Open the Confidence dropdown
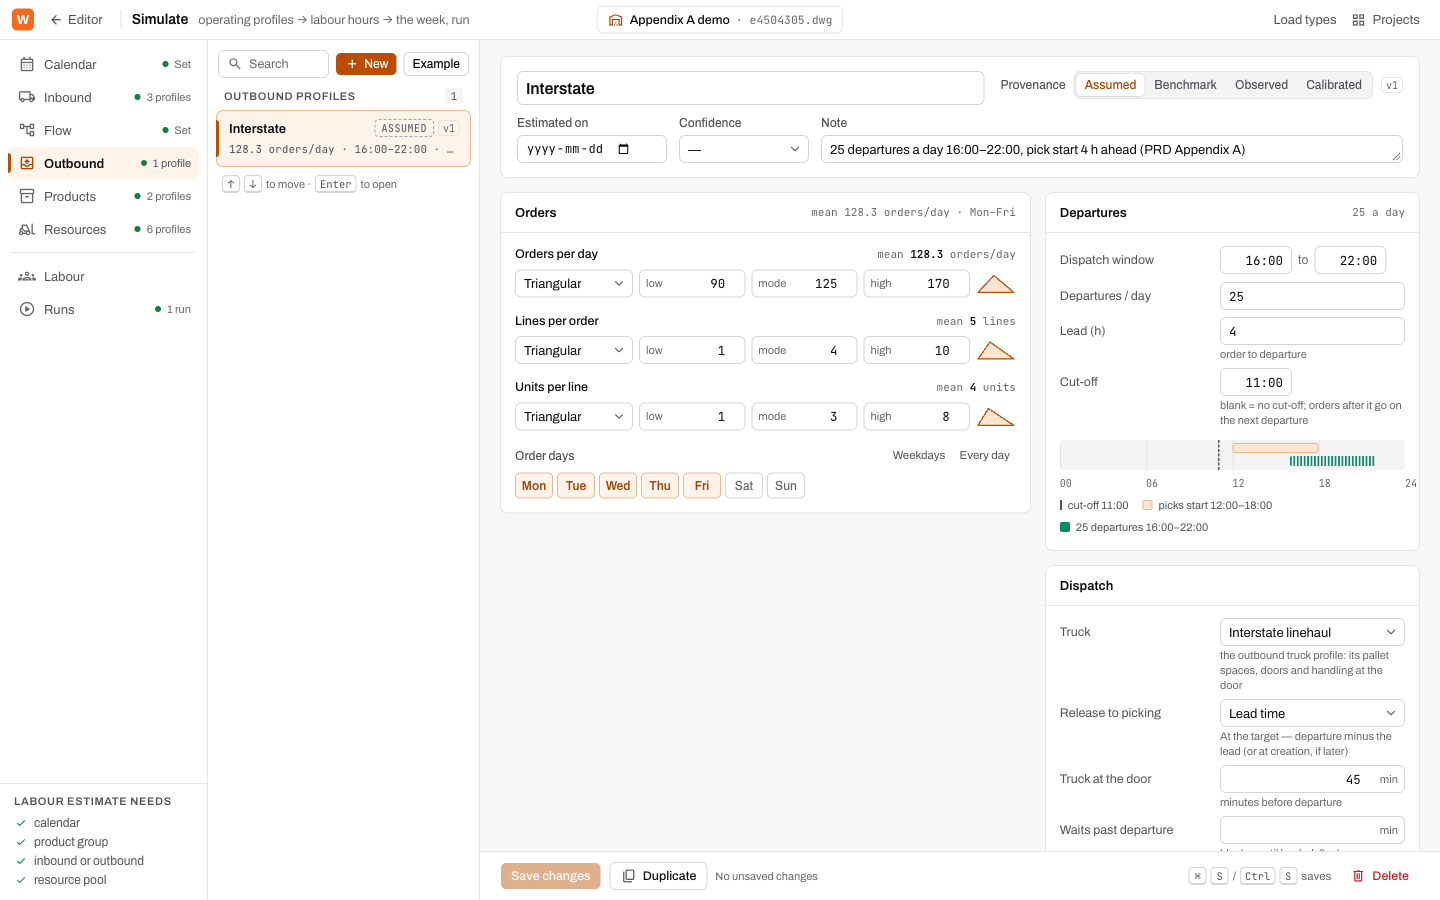Viewport: 1440px width, 900px height. coord(744,149)
